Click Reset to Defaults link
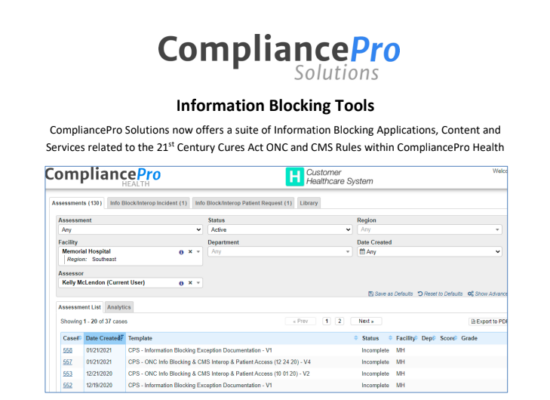This screenshot has width=550, height=400. (x=440, y=294)
